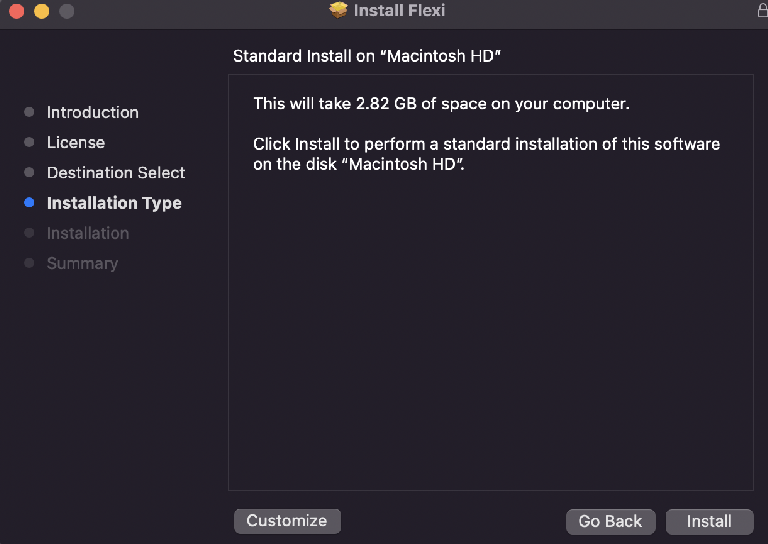
Task: Click the Install Flexi window title
Action: click(x=399, y=10)
